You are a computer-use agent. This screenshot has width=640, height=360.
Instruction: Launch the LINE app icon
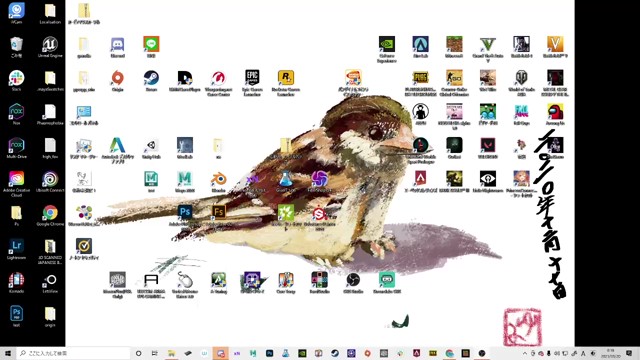pyautogui.click(x=151, y=47)
